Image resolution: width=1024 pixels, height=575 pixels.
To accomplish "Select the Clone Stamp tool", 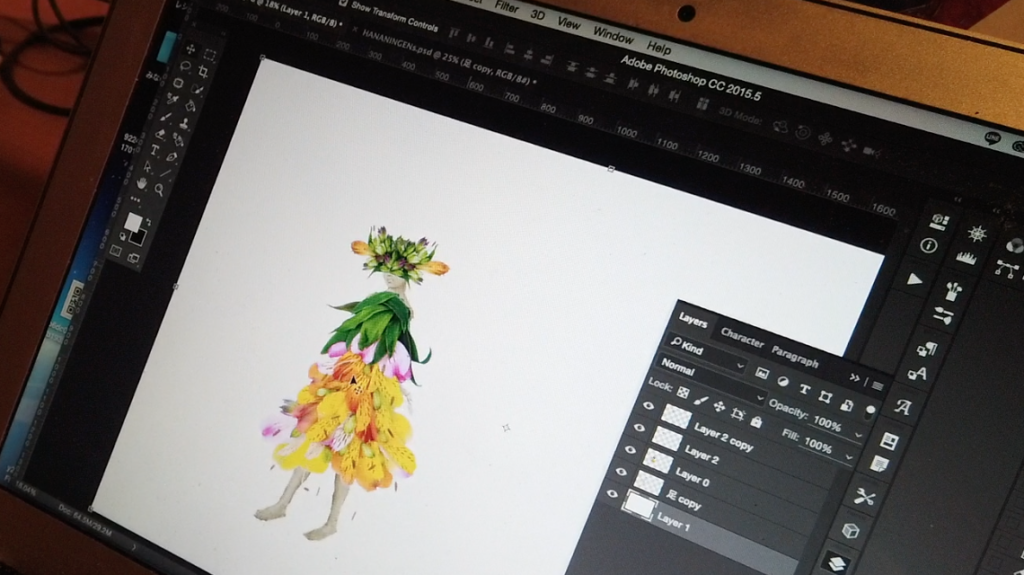I will tap(185, 123).
